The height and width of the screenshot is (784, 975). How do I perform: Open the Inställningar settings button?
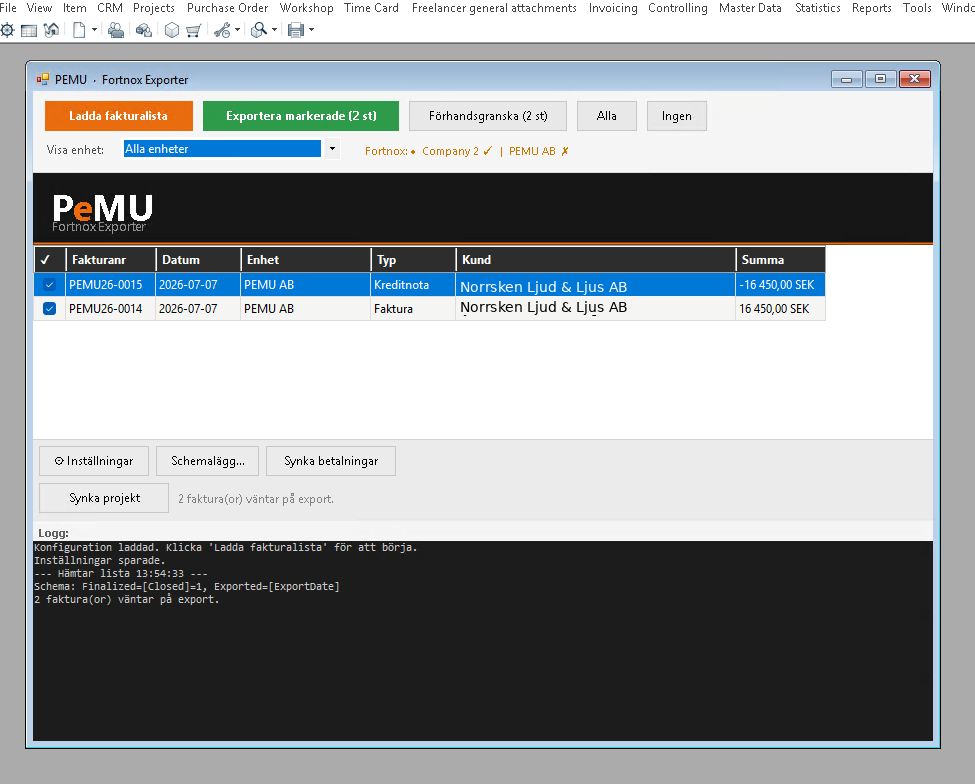[94, 461]
